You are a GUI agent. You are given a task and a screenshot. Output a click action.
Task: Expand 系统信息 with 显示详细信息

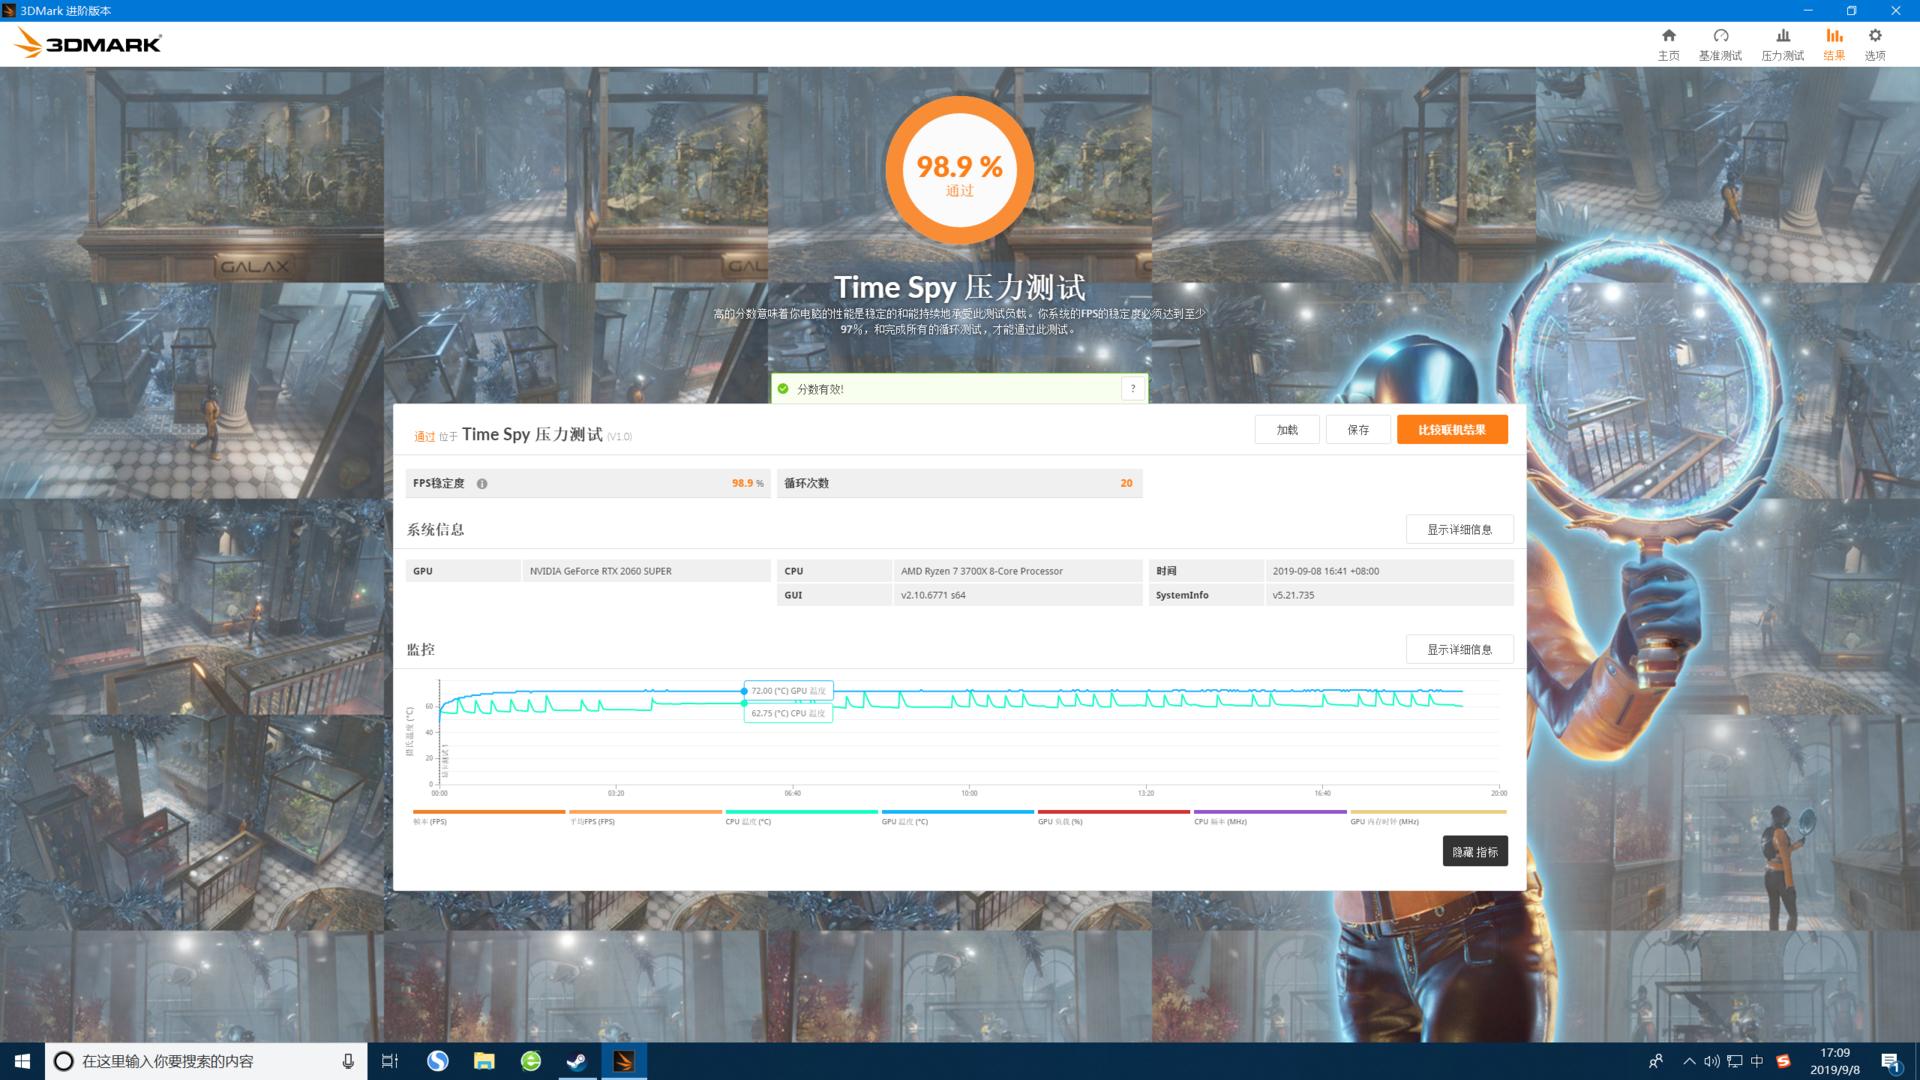[x=1459, y=530]
